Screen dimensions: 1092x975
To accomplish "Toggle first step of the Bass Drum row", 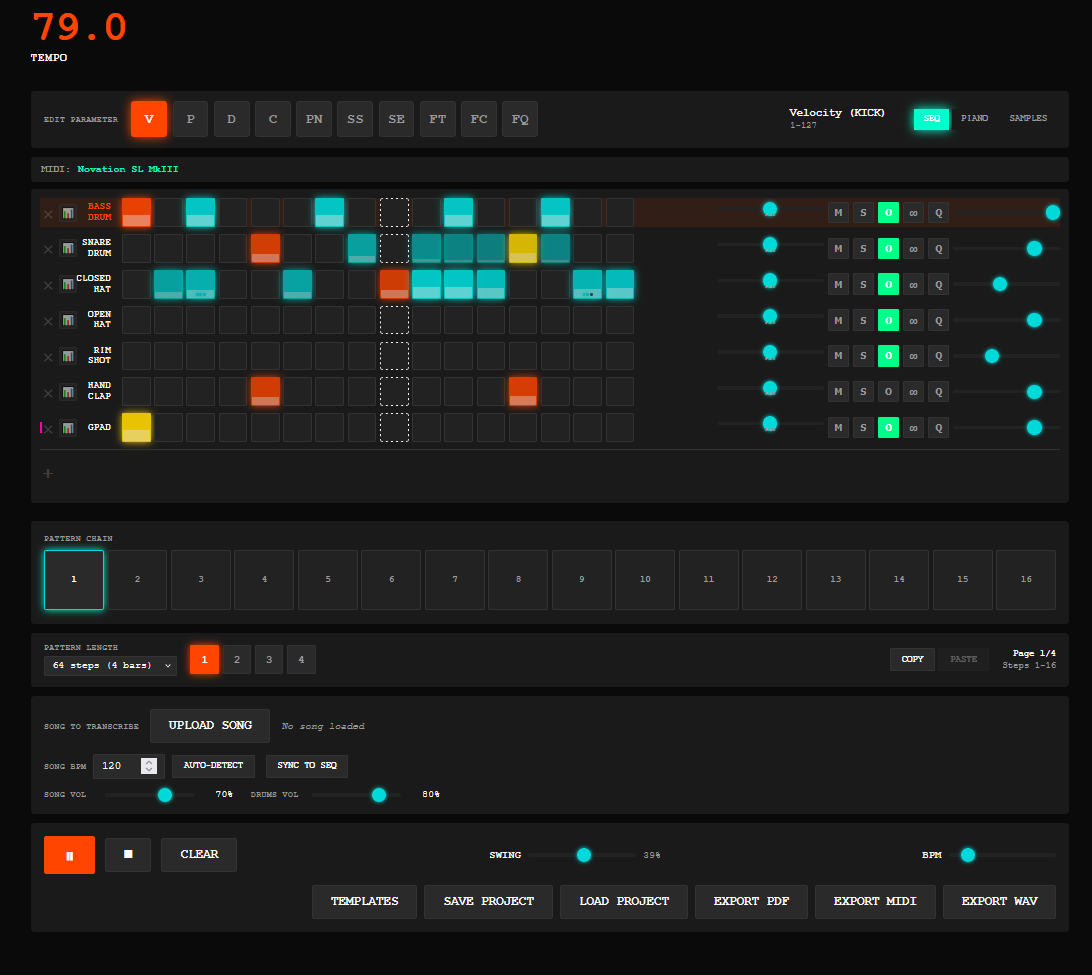I will (136, 212).
